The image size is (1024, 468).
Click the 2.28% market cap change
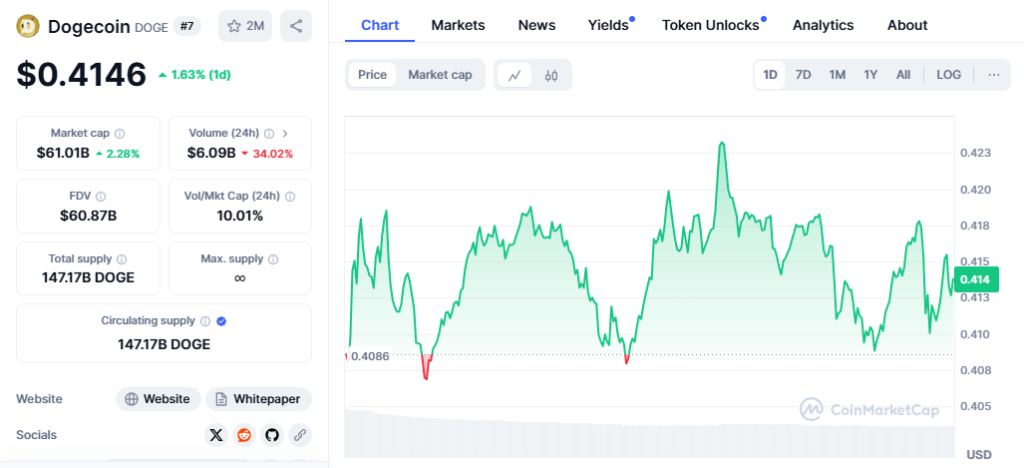pyautogui.click(x=118, y=154)
